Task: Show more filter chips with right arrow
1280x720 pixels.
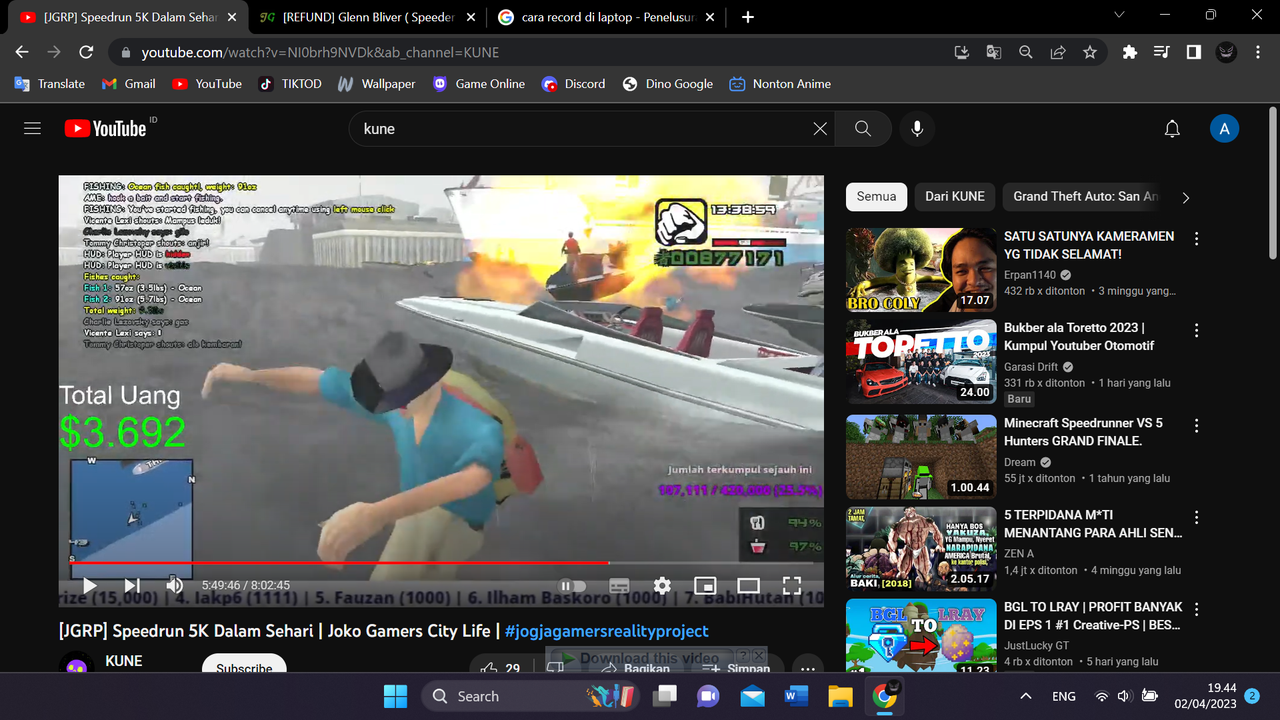Action: tap(1186, 197)
